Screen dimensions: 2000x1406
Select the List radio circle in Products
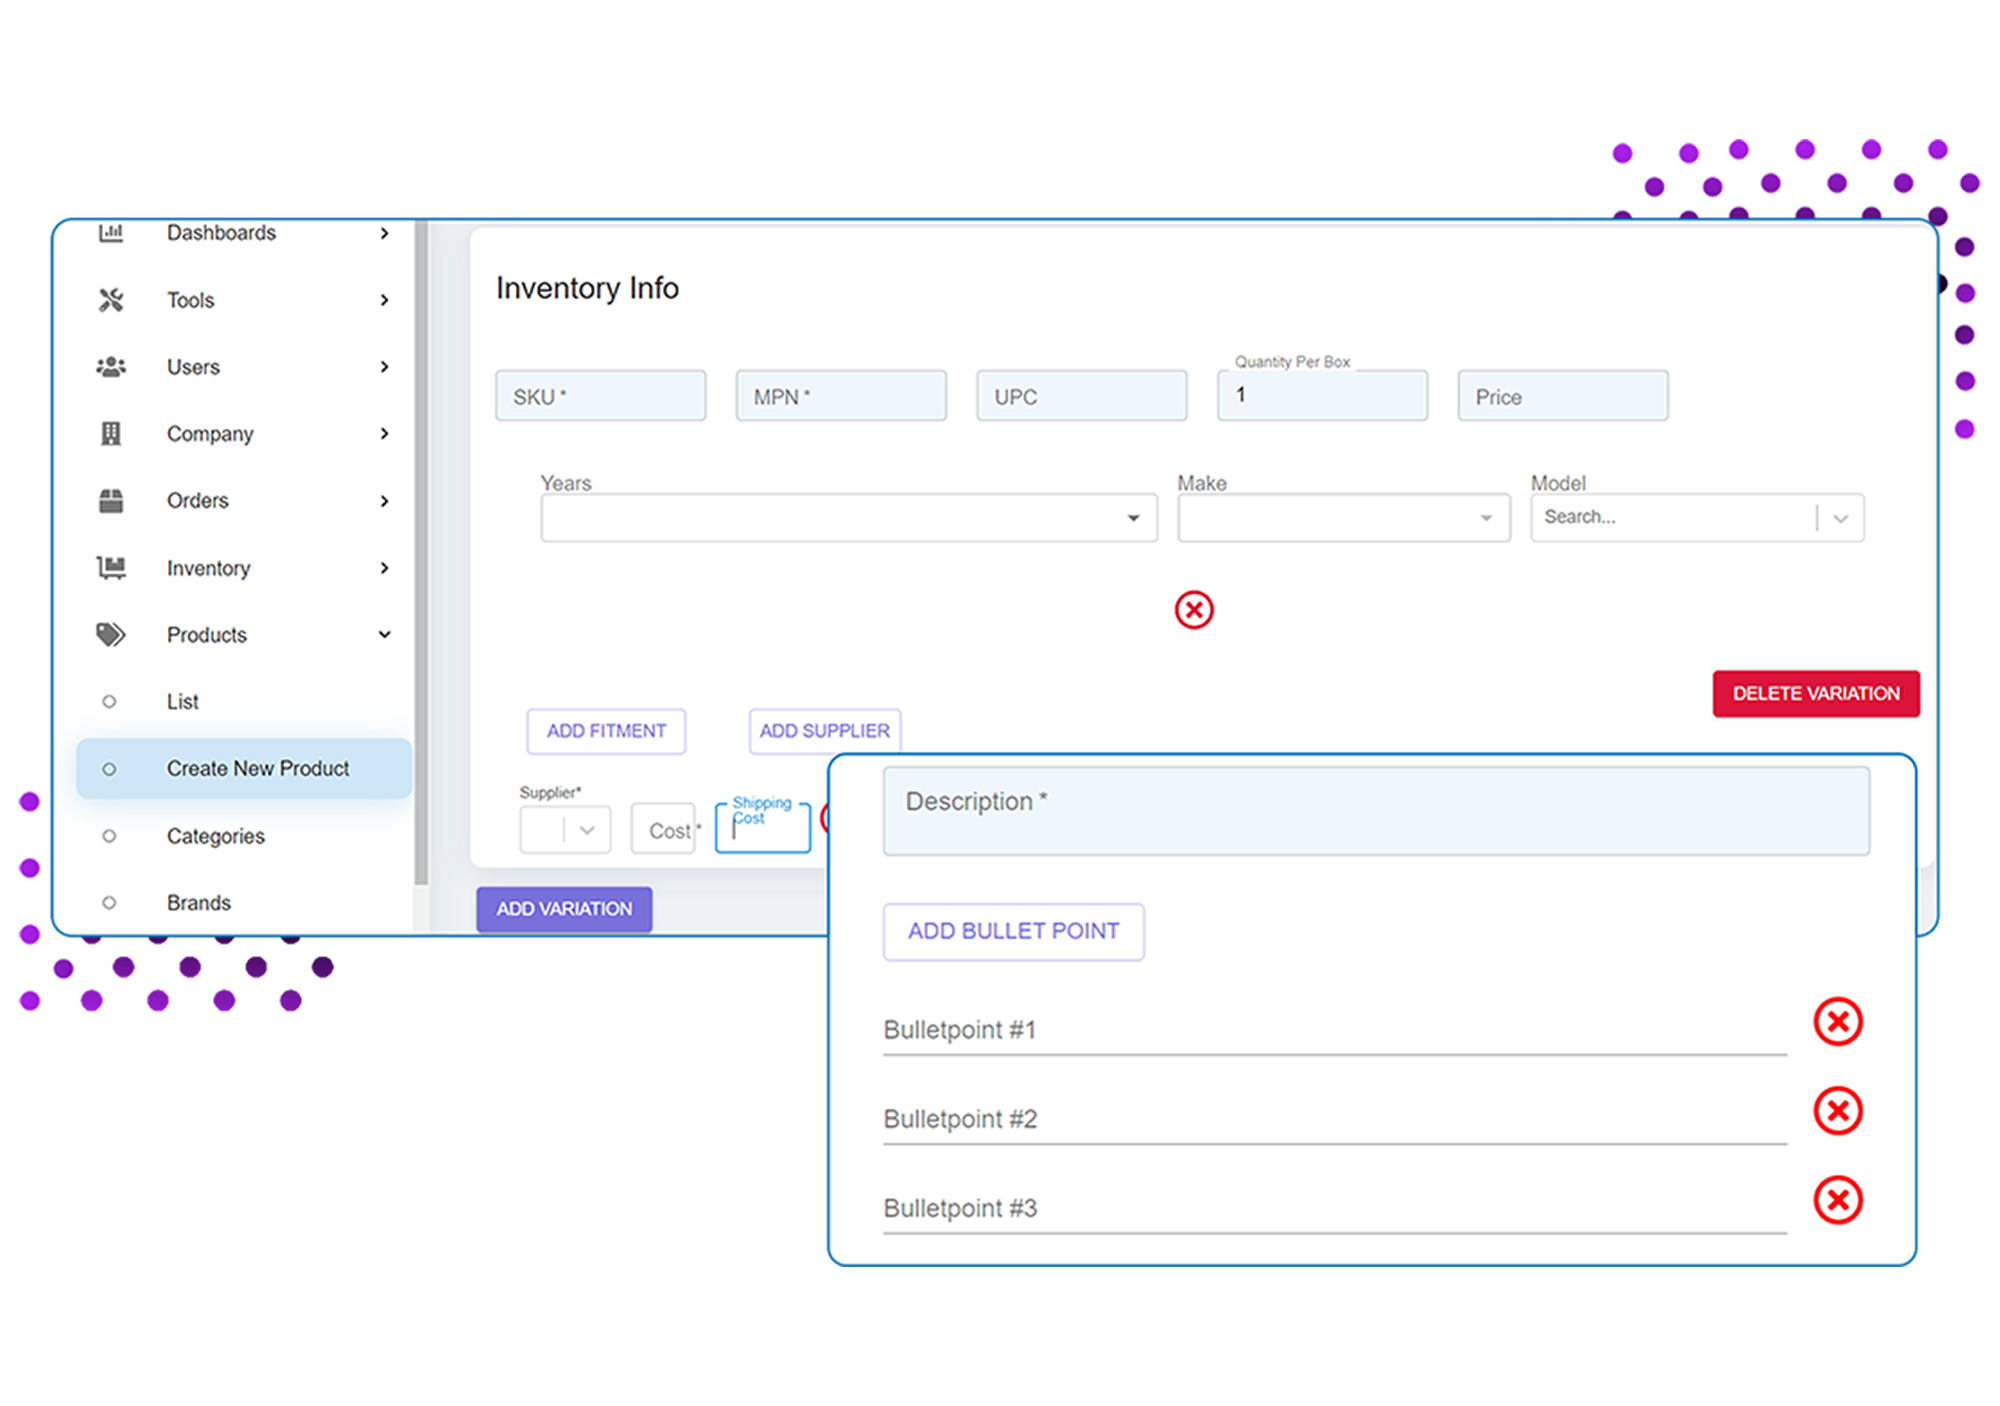point(109,702)
